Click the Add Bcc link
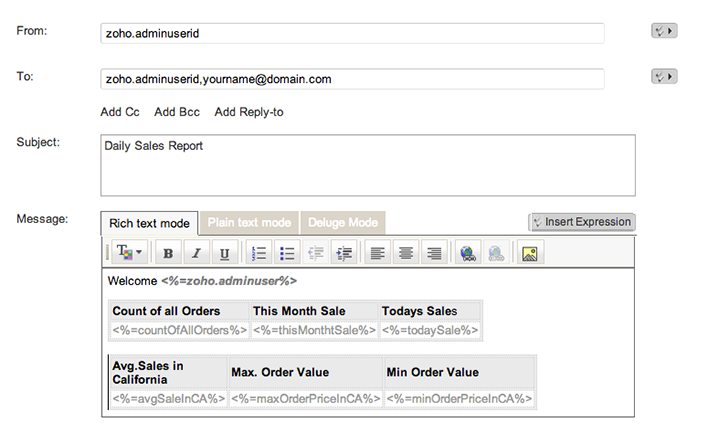Screen dimensions: 708x425 tap(177, 112)
